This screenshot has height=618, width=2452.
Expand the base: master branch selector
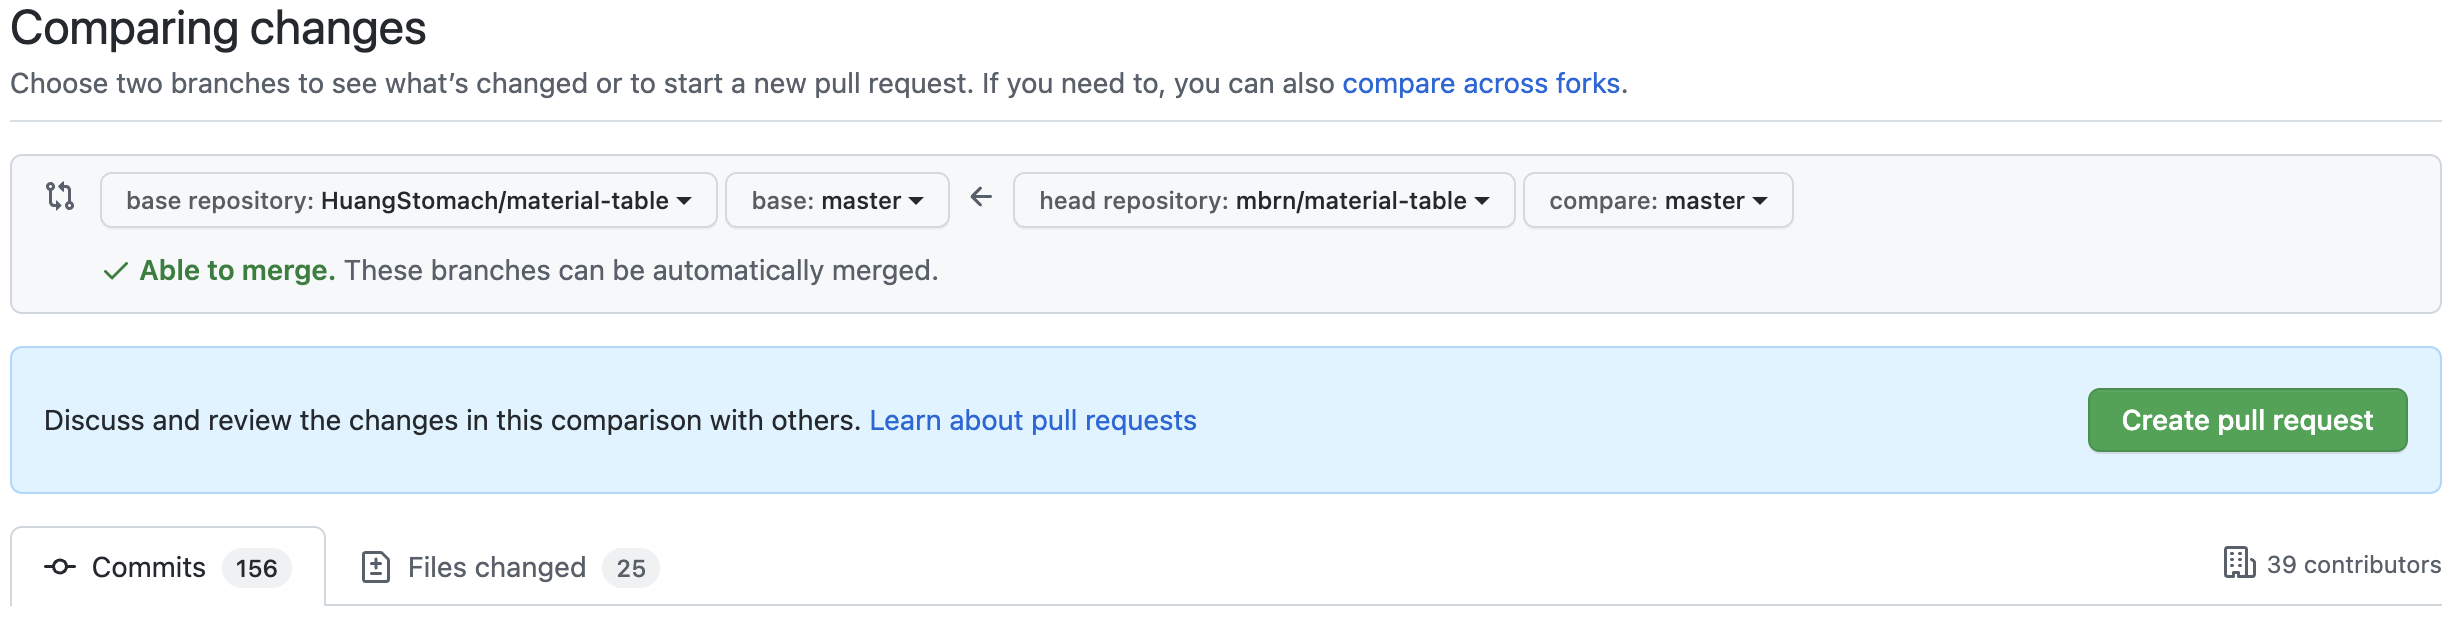pos(836,200)
